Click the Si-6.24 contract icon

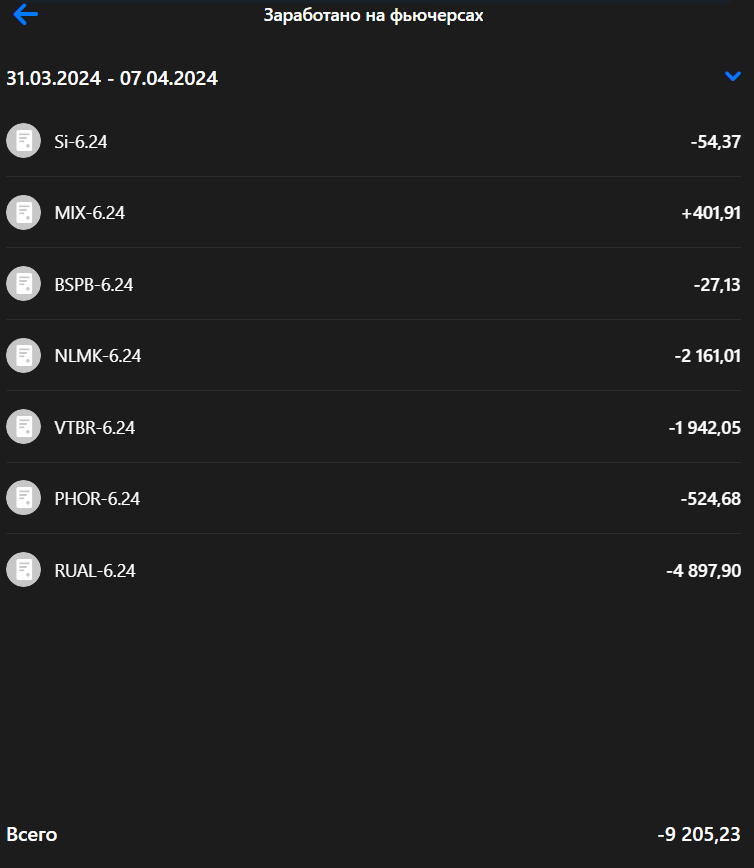23,141
